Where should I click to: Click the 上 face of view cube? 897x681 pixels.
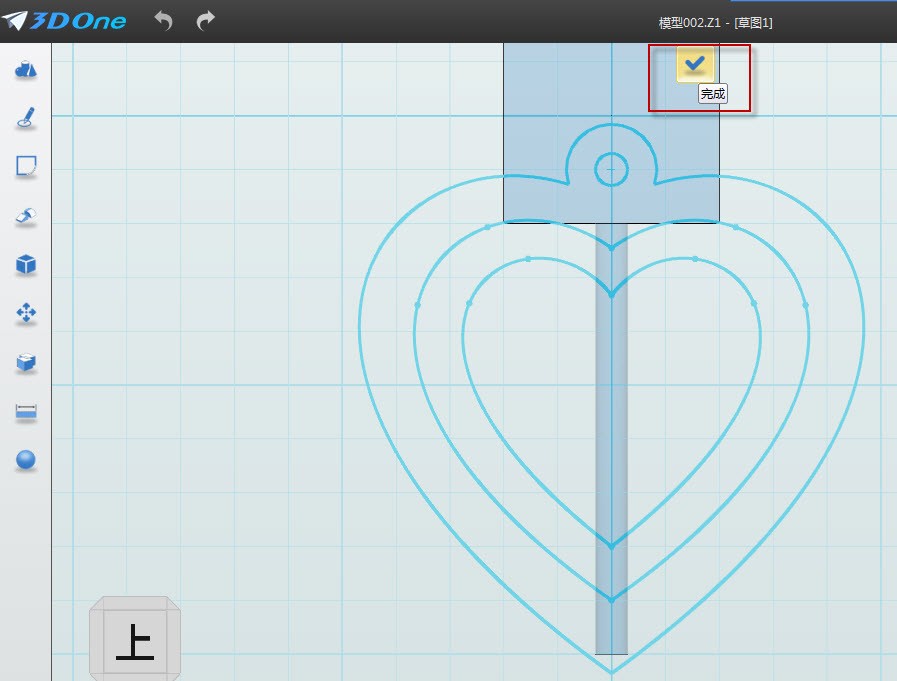tap(134, 642)
